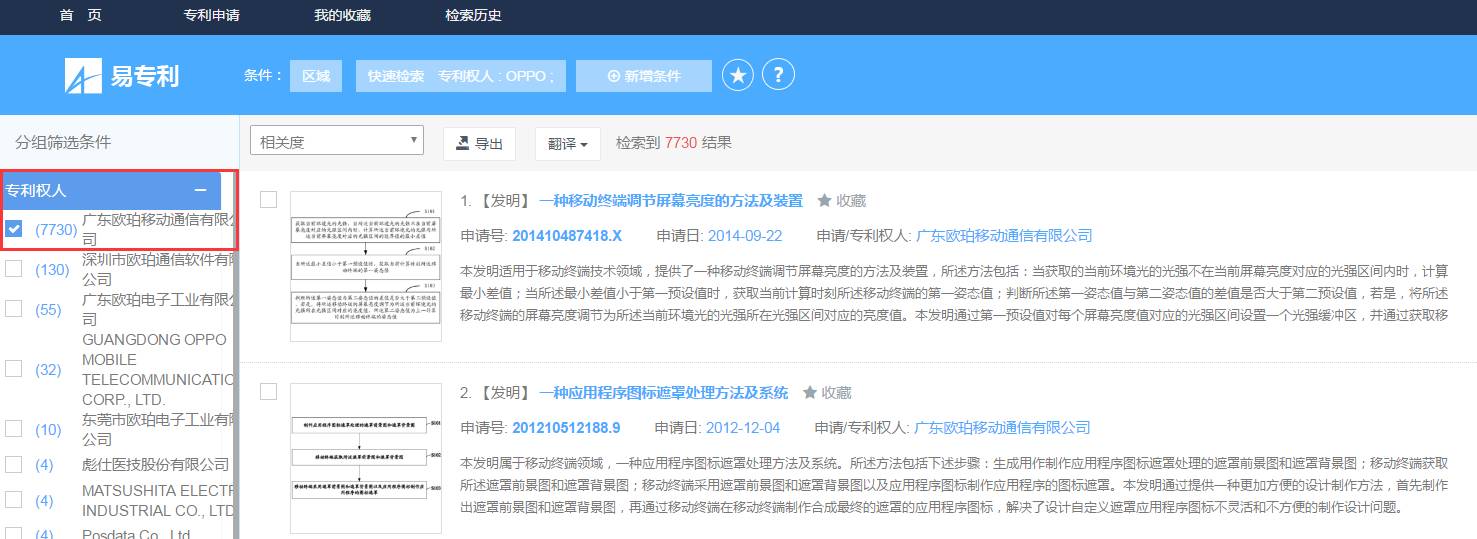This screenshot has height=539, width=1477.
Task: Click the 7730 result count
Action: 680,143
